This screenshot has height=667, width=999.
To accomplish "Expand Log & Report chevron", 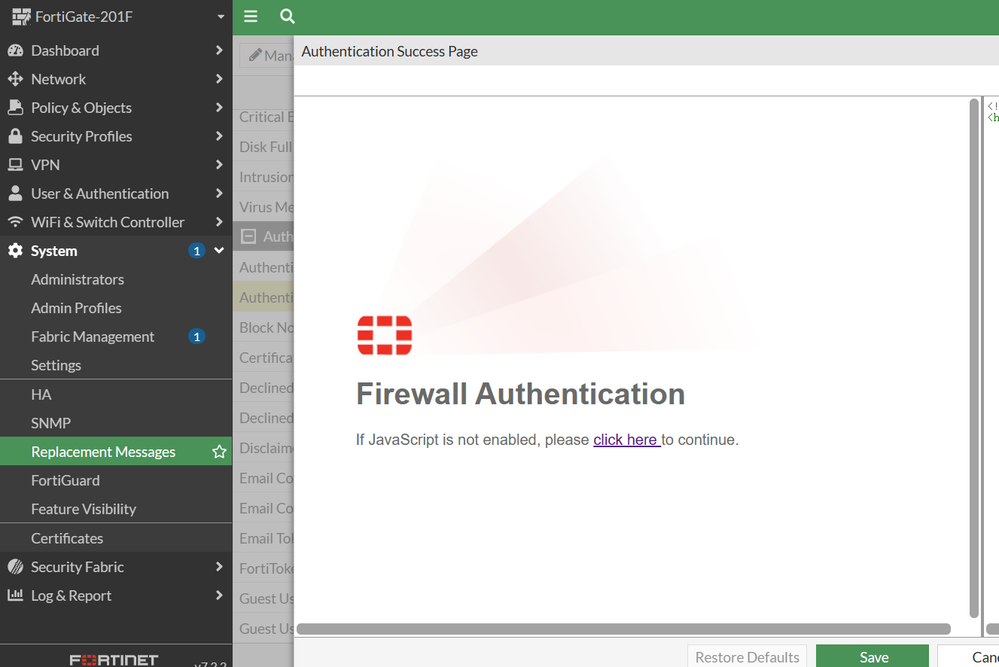I will click(219, 596).
